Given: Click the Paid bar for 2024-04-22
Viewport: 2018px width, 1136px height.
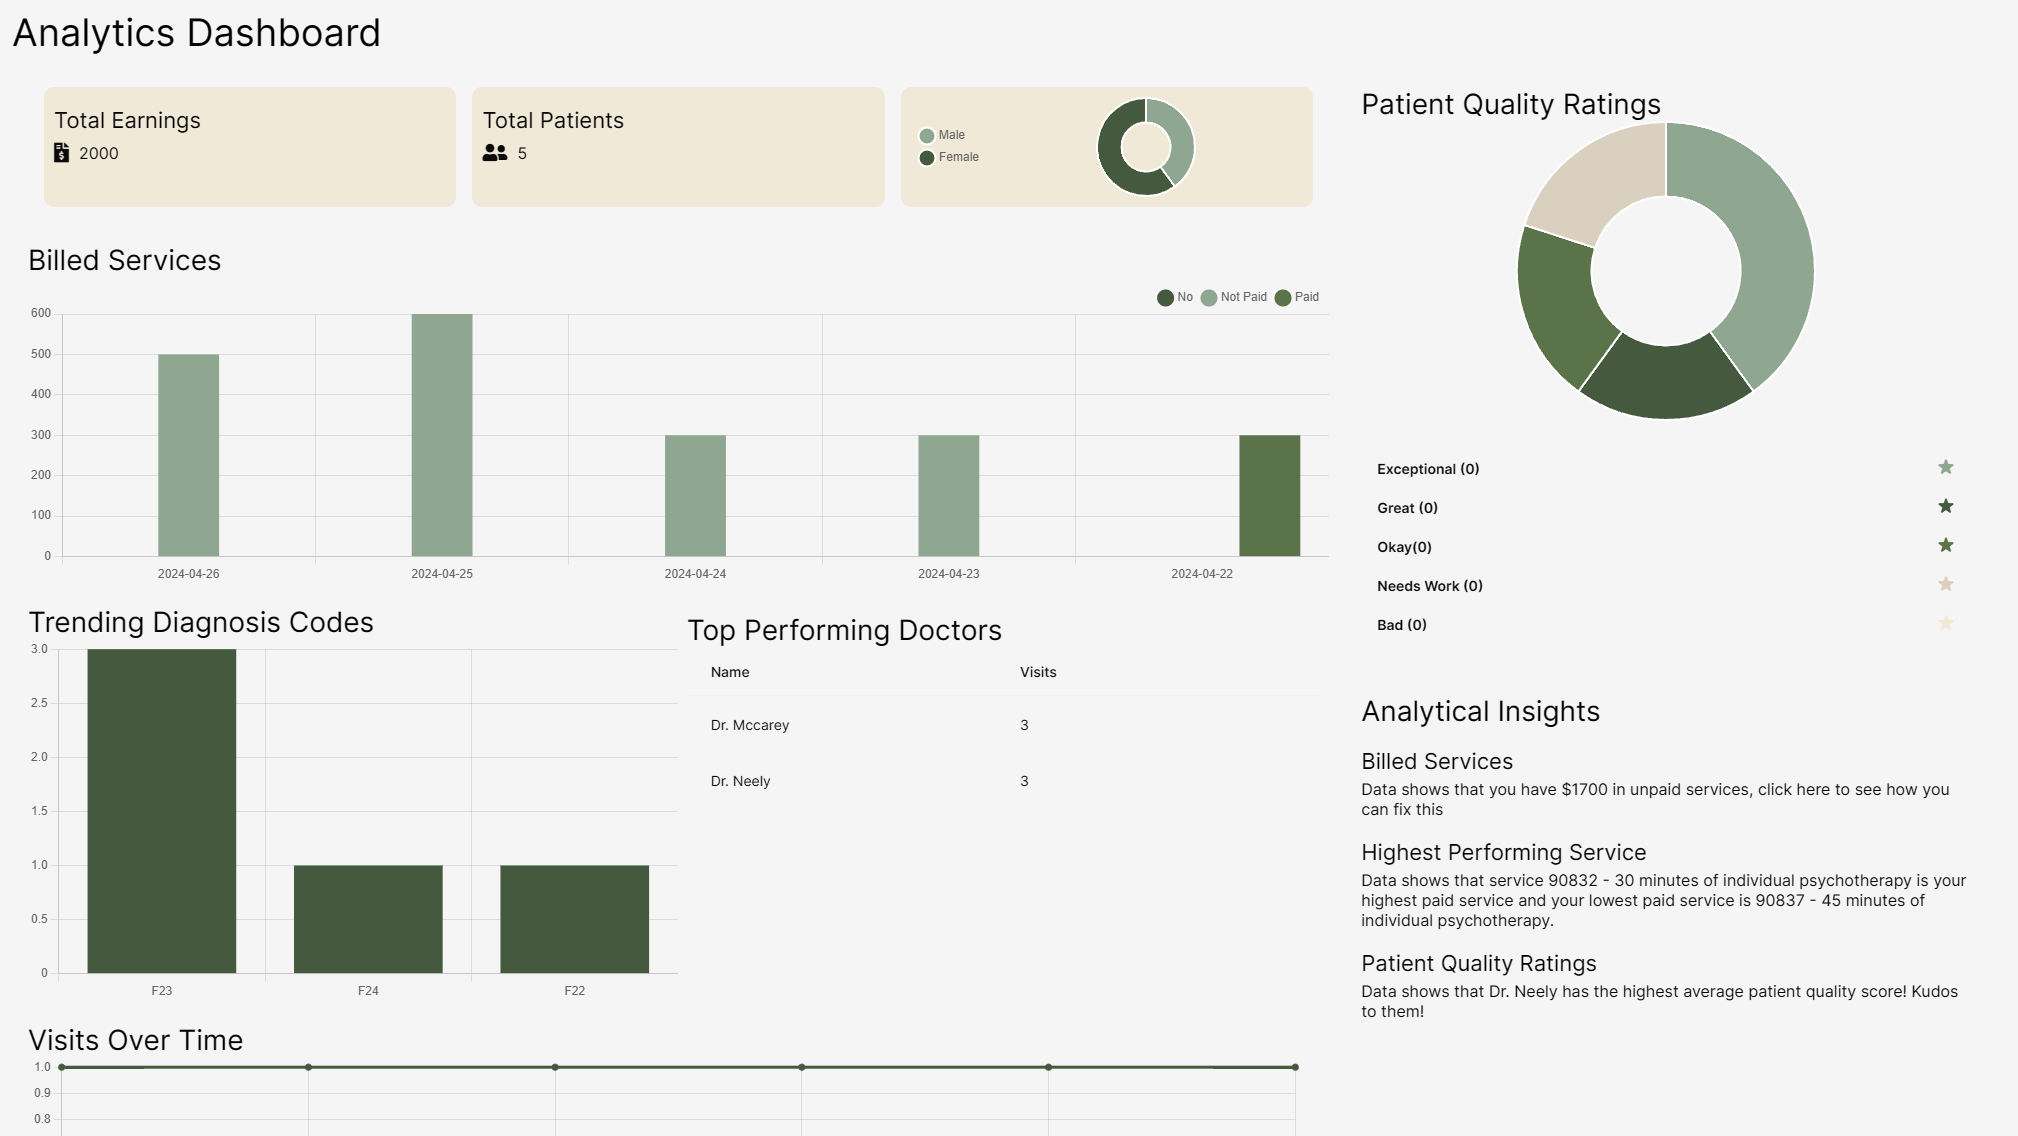Looking at the screenshot, I should click(1269, 495).
